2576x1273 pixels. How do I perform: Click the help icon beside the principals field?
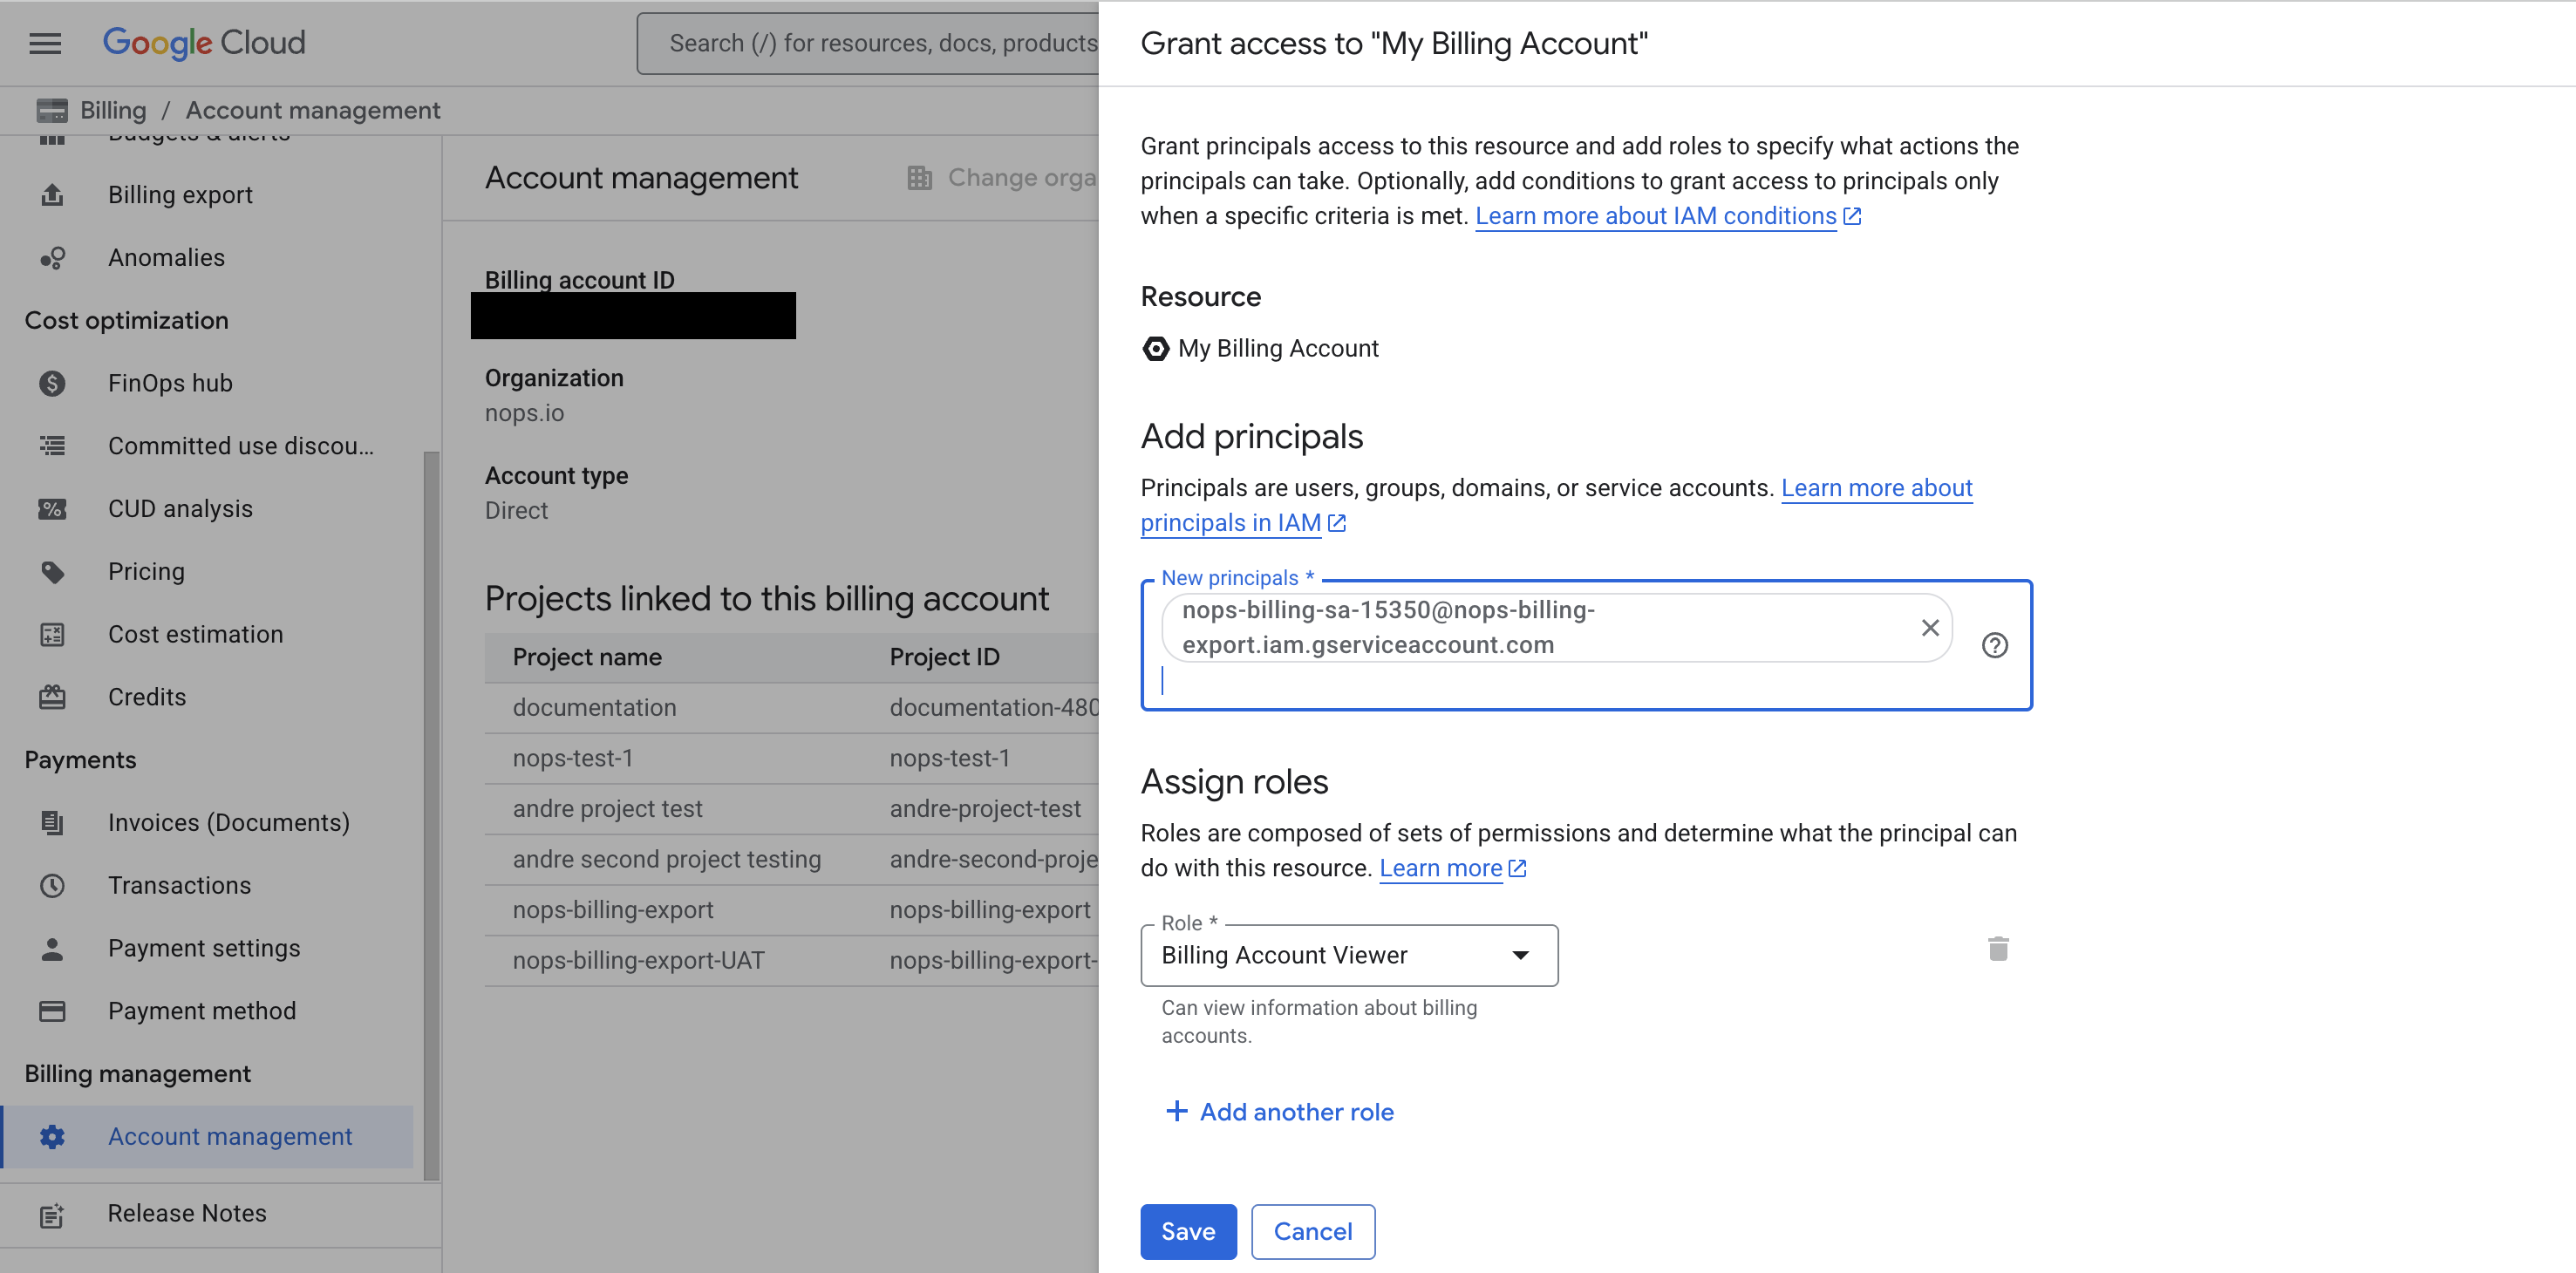coord(1996,646)
